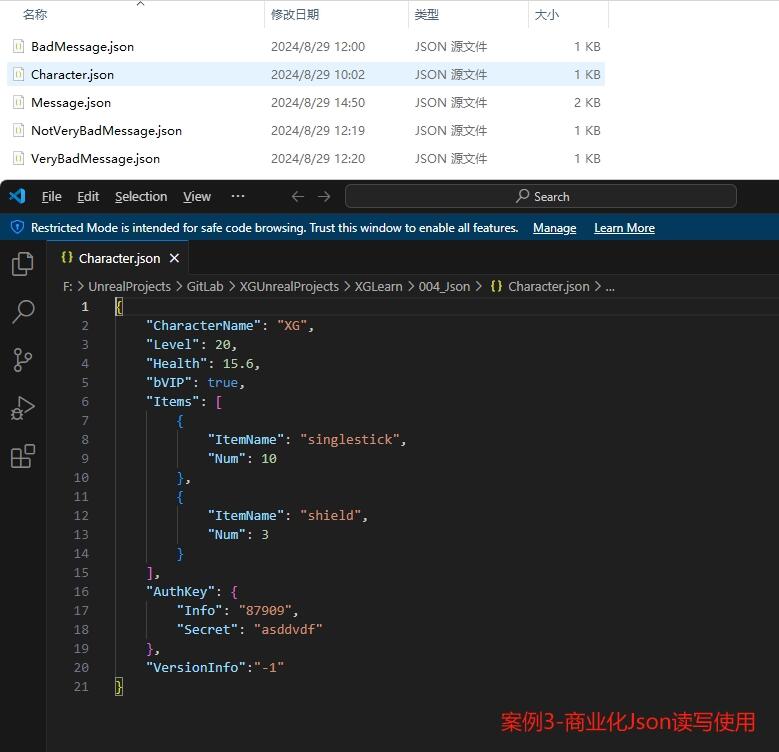Select VeryBadMessage.json in the file list

pyautogui.click(x=95, y=159)
